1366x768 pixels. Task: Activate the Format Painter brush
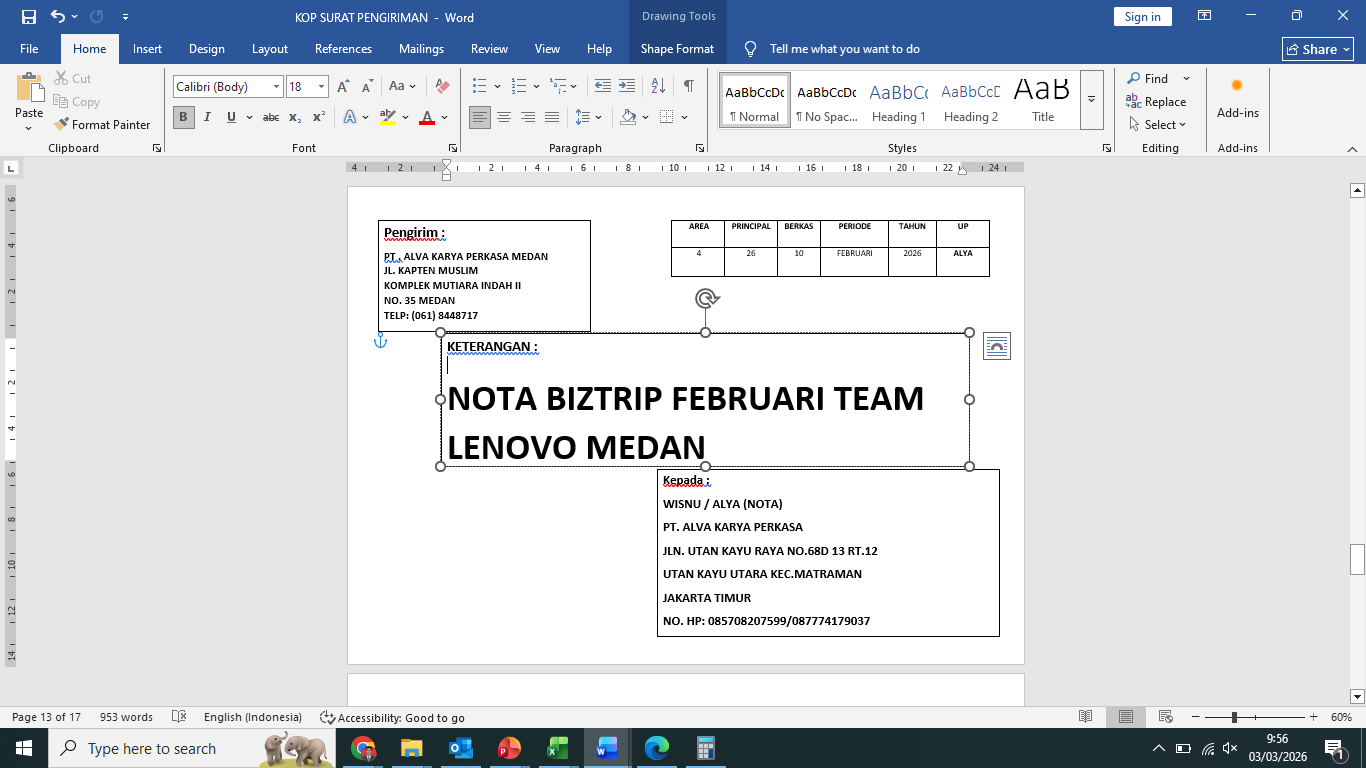coord(101,125)
